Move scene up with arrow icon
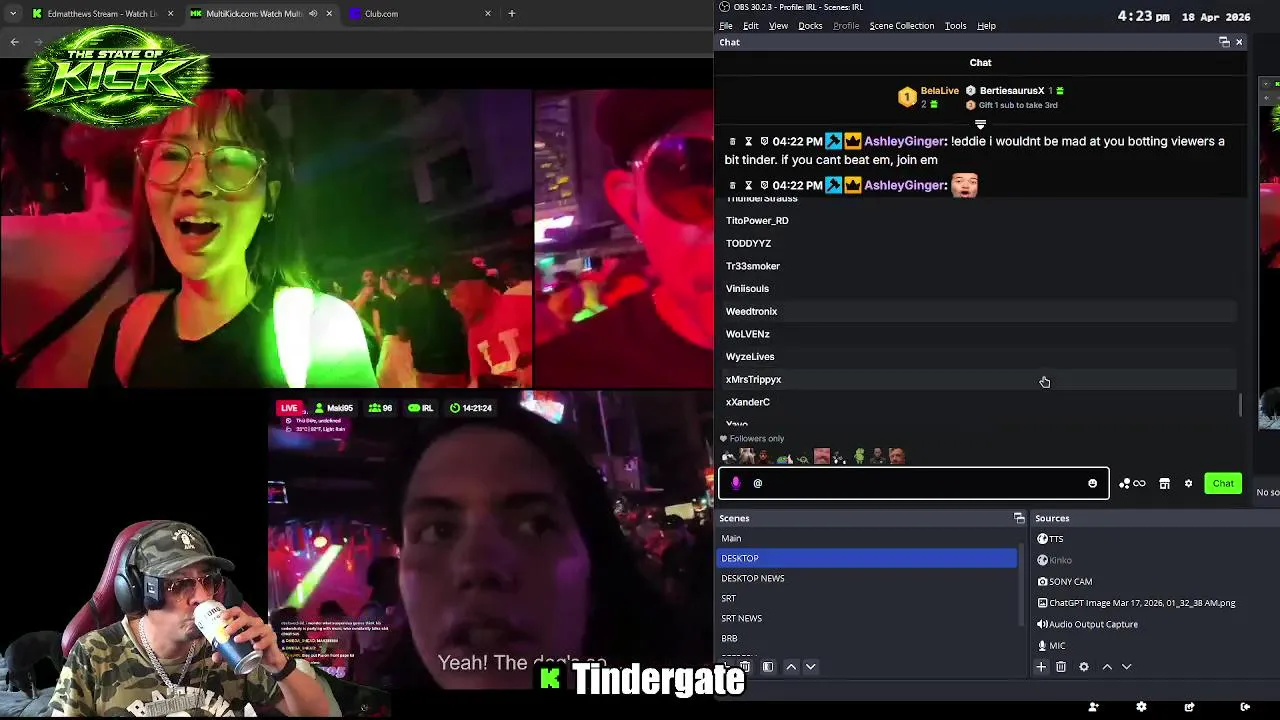Viewport: 1280px width, 720px height. [791, 667]
